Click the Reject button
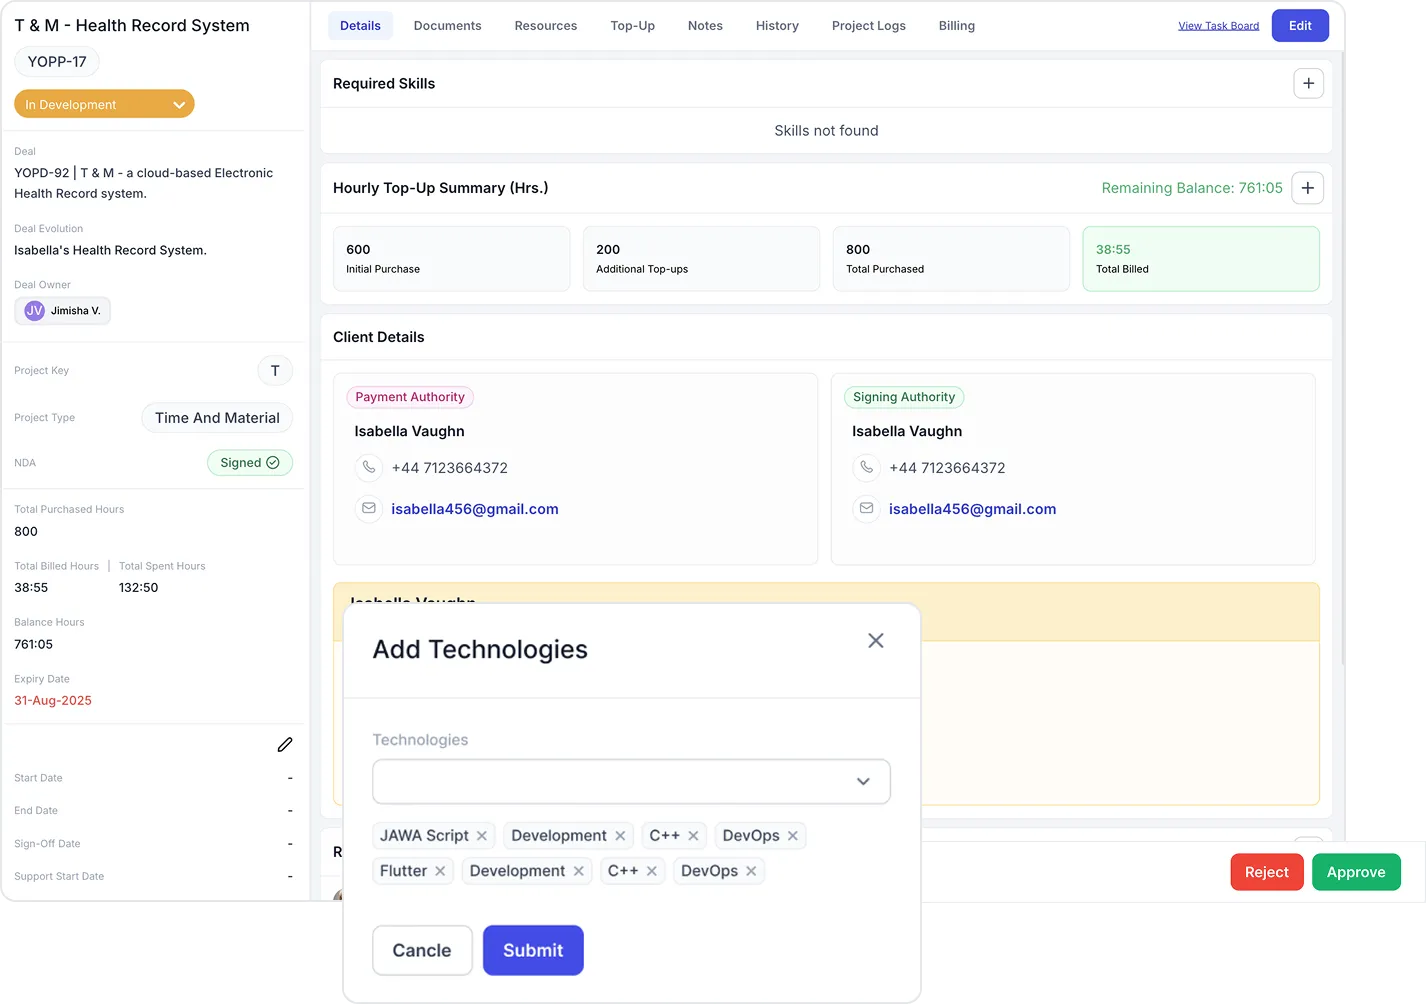1426x1004 pixels. point(1266,871)
